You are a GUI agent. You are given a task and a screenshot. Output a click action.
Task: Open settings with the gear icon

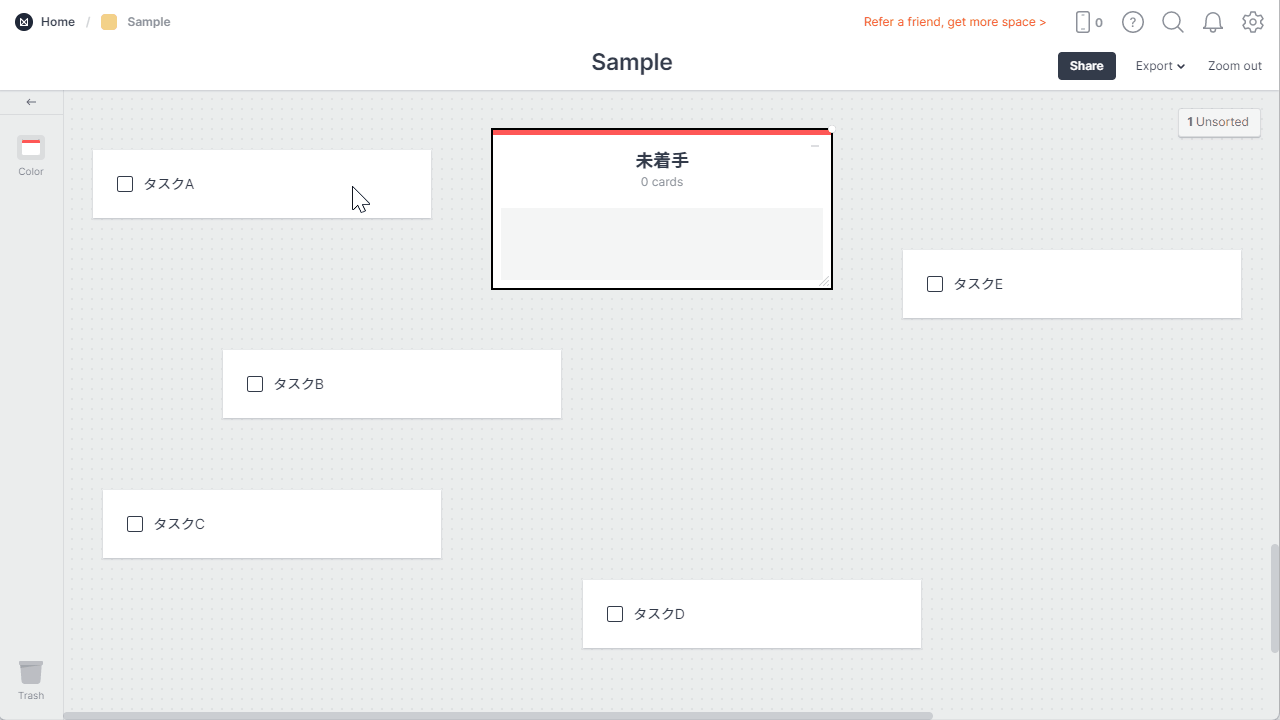point(1253,22)
